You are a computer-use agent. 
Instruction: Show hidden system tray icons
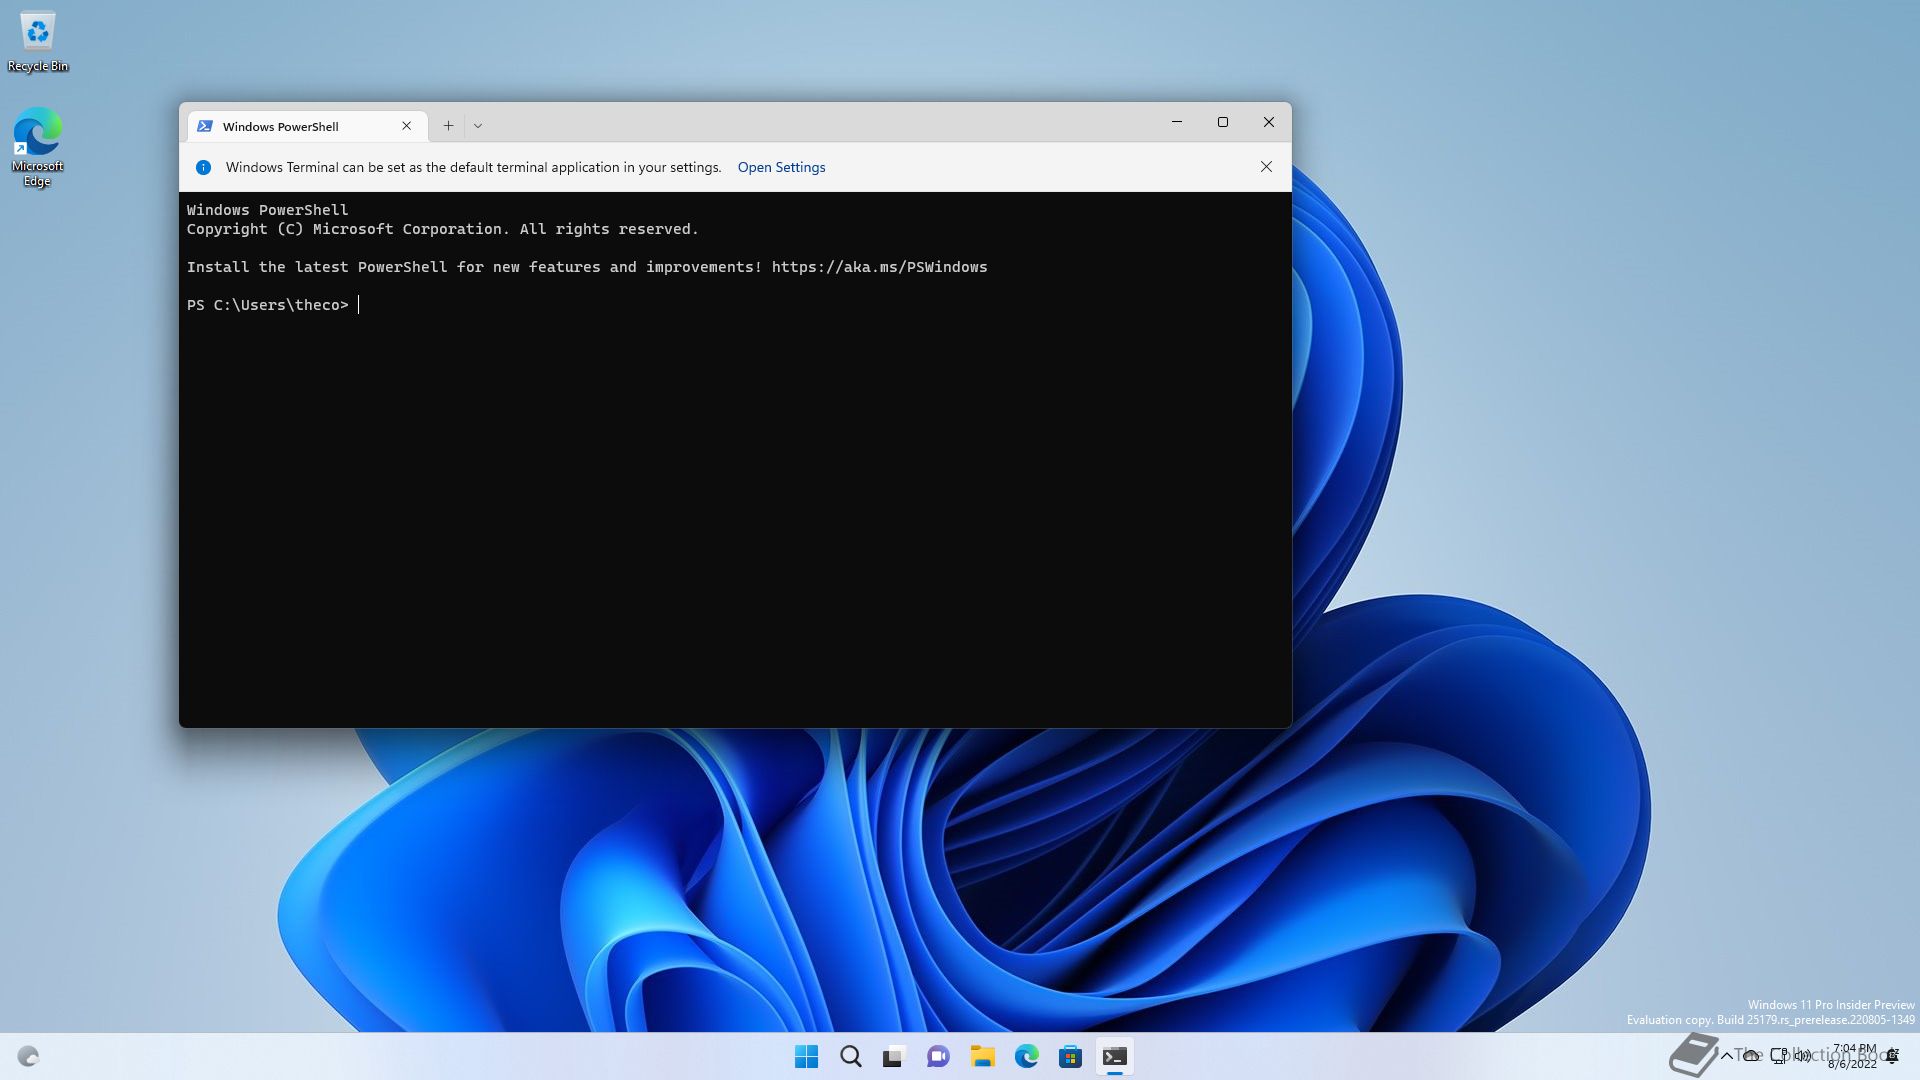click(x=1726, y=1056)
